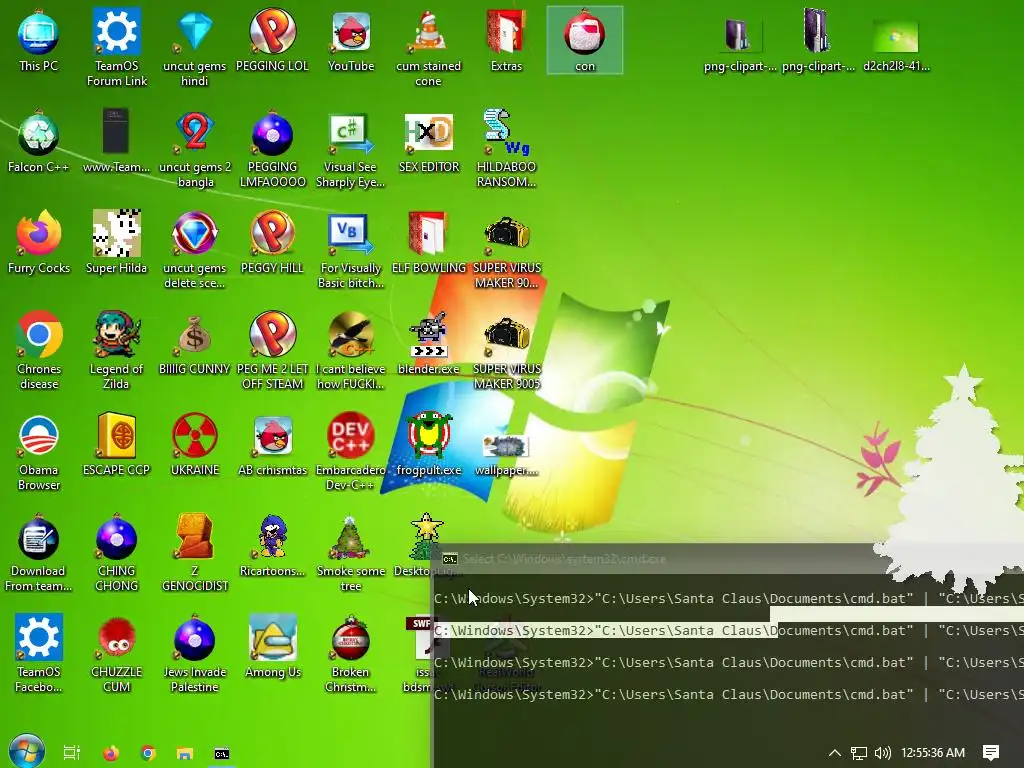
Task: Select the PEGGY HILL Peggle icon
Action: [x=272, y=234]
